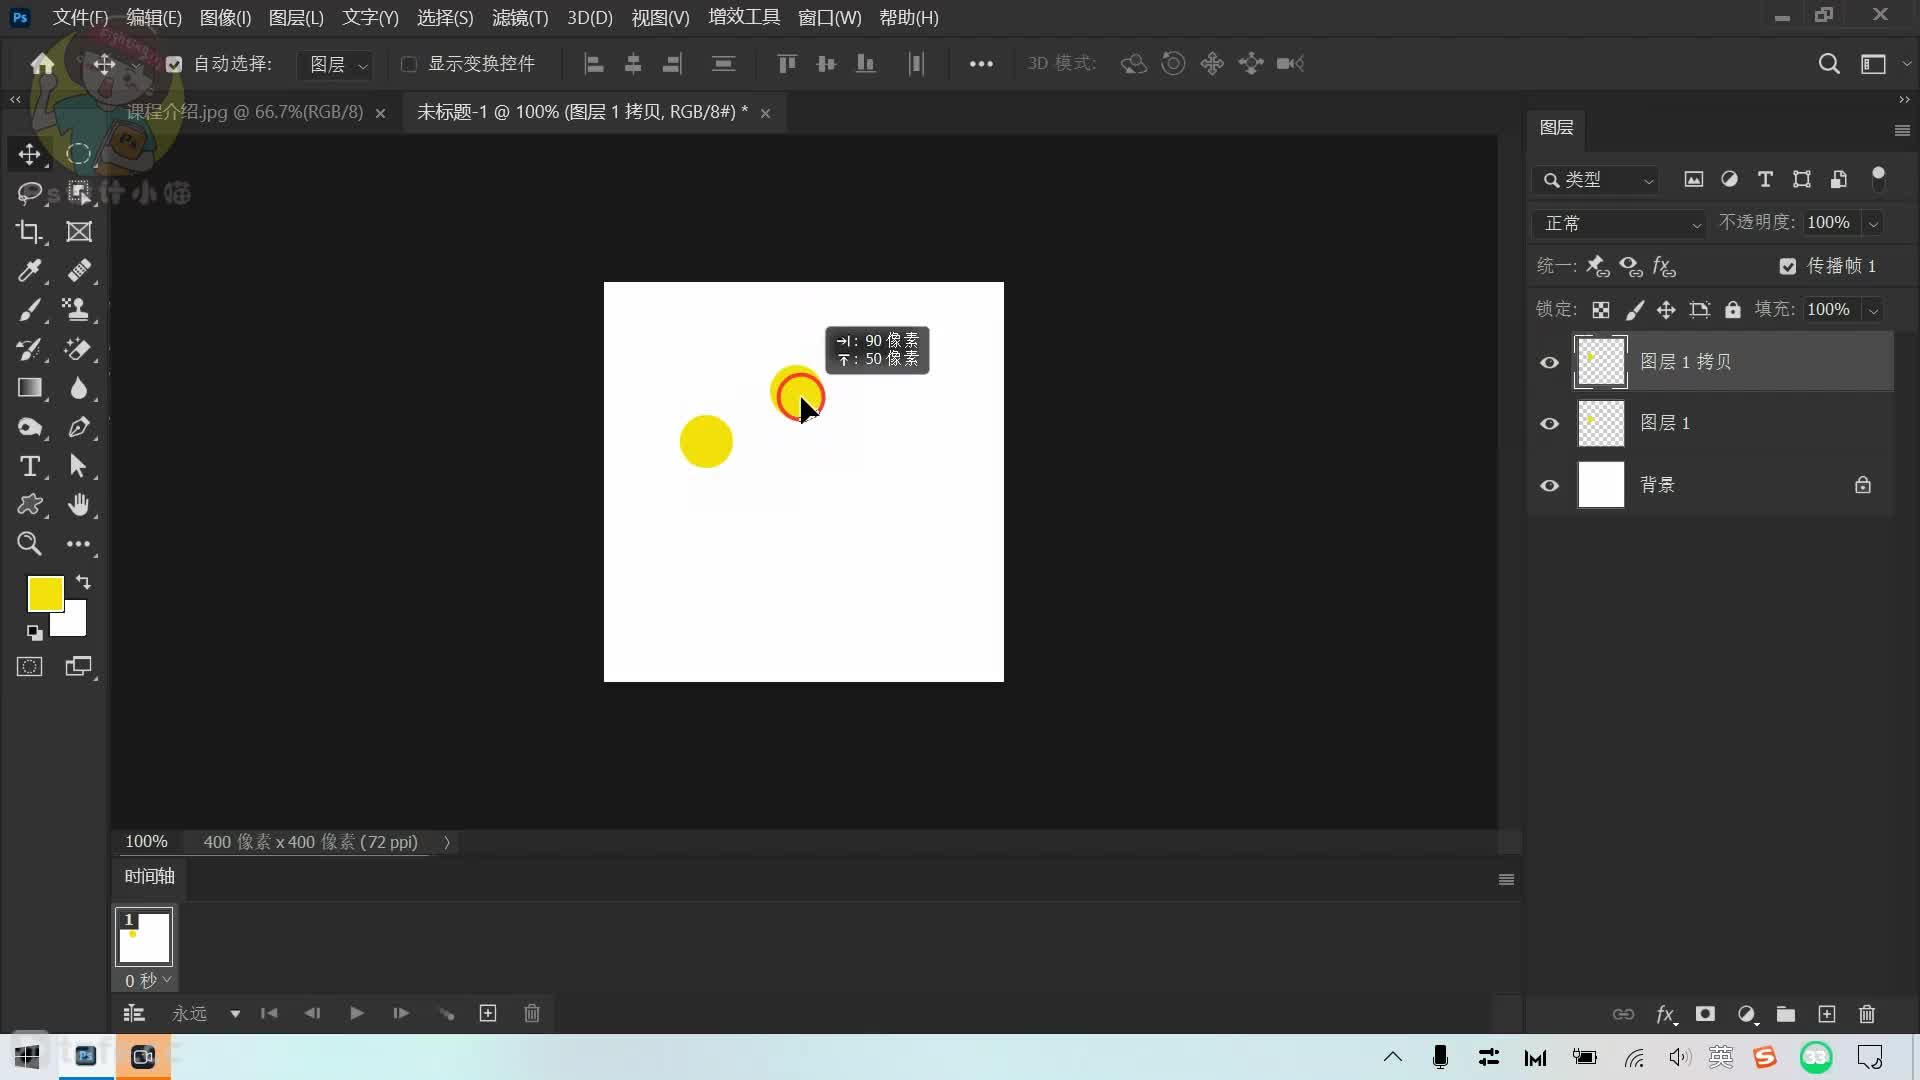Open the 文件(F) menu
The height and width of the screenshot is (1080, 1920).
[x=80, y=18]
